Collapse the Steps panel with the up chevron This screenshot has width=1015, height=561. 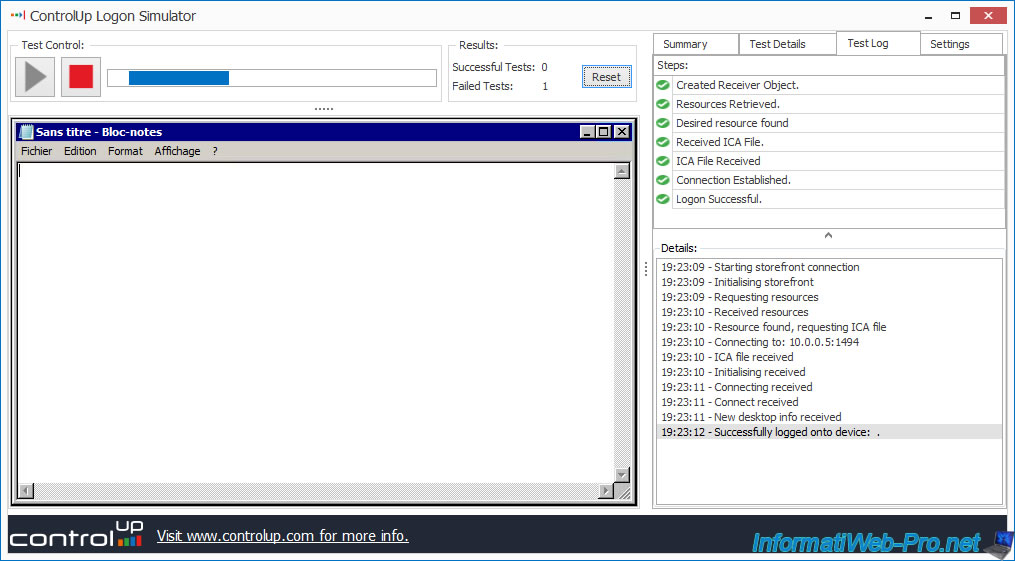(x=828, y=236)
